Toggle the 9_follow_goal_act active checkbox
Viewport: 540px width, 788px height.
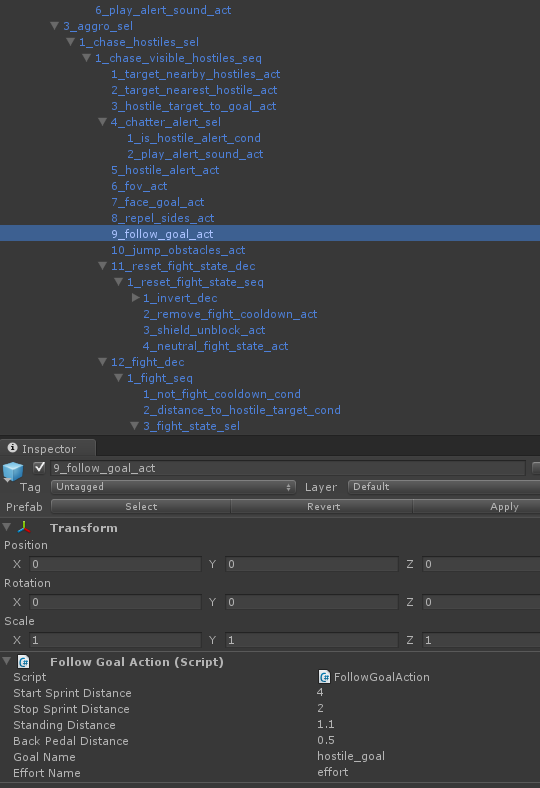(39, 468)
